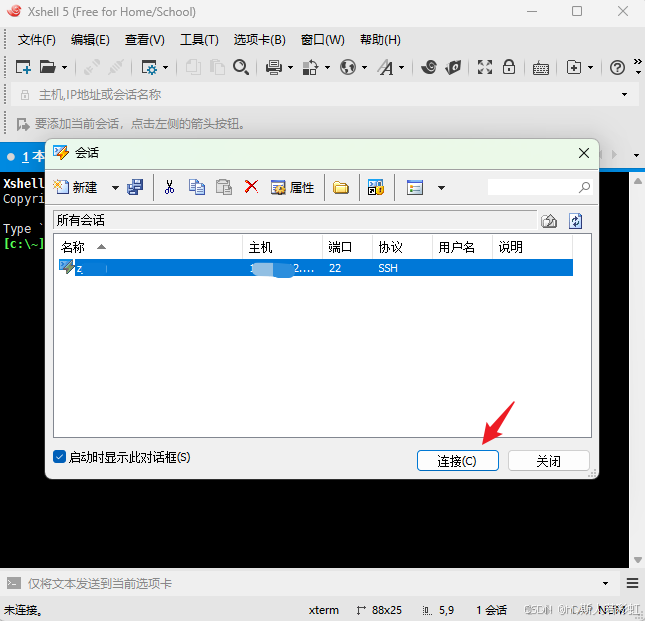Open the 工具(T) menu

point(200,40)
